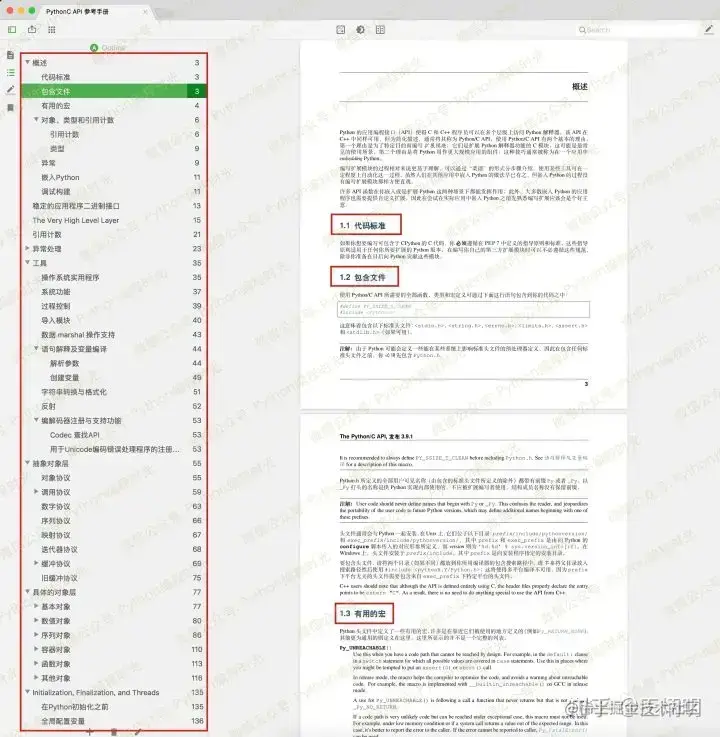Screen dimensions: 720x737
Task: Collapse 对象、类型和引用计数 outline node
Action: pos(36,119)
